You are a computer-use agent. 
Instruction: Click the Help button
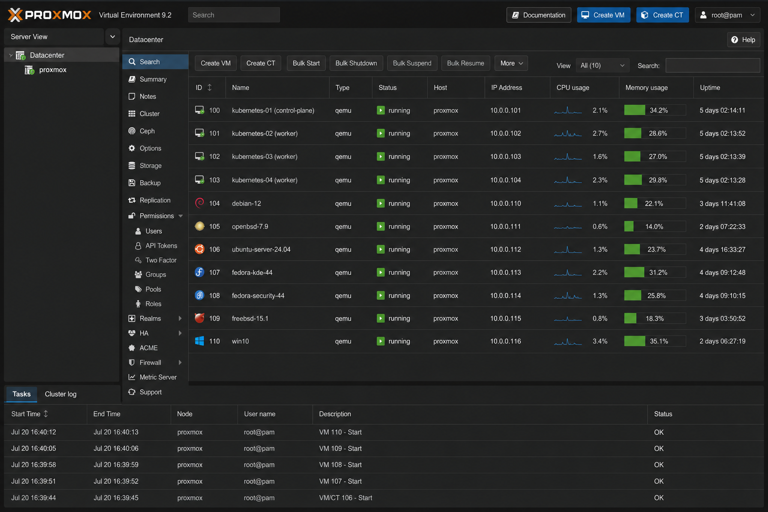pyautogui.click(x=744, y=40)
